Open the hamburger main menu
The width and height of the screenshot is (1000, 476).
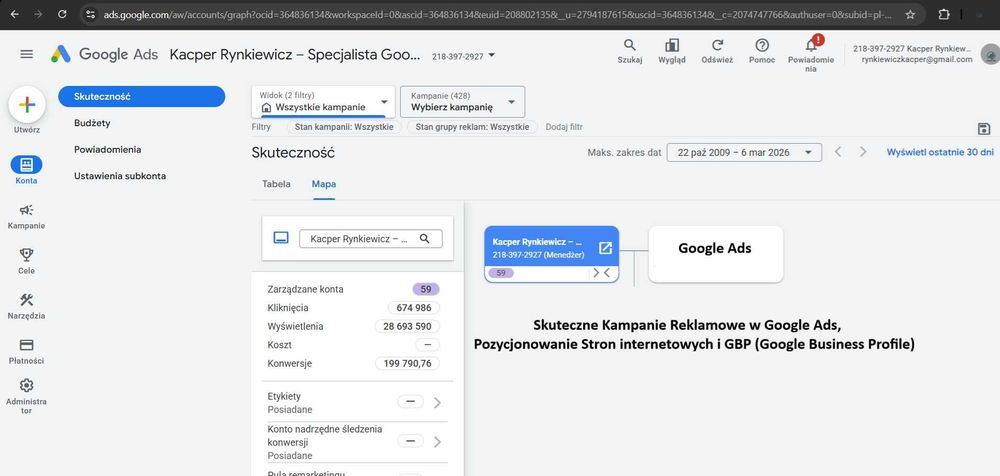[27, 54]
